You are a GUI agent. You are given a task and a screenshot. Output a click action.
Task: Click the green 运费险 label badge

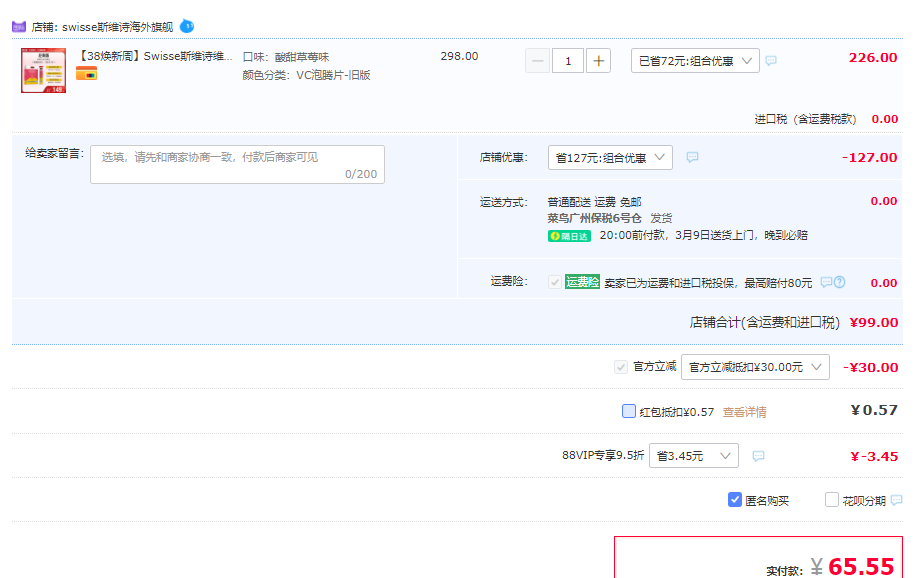pos(582,282)
